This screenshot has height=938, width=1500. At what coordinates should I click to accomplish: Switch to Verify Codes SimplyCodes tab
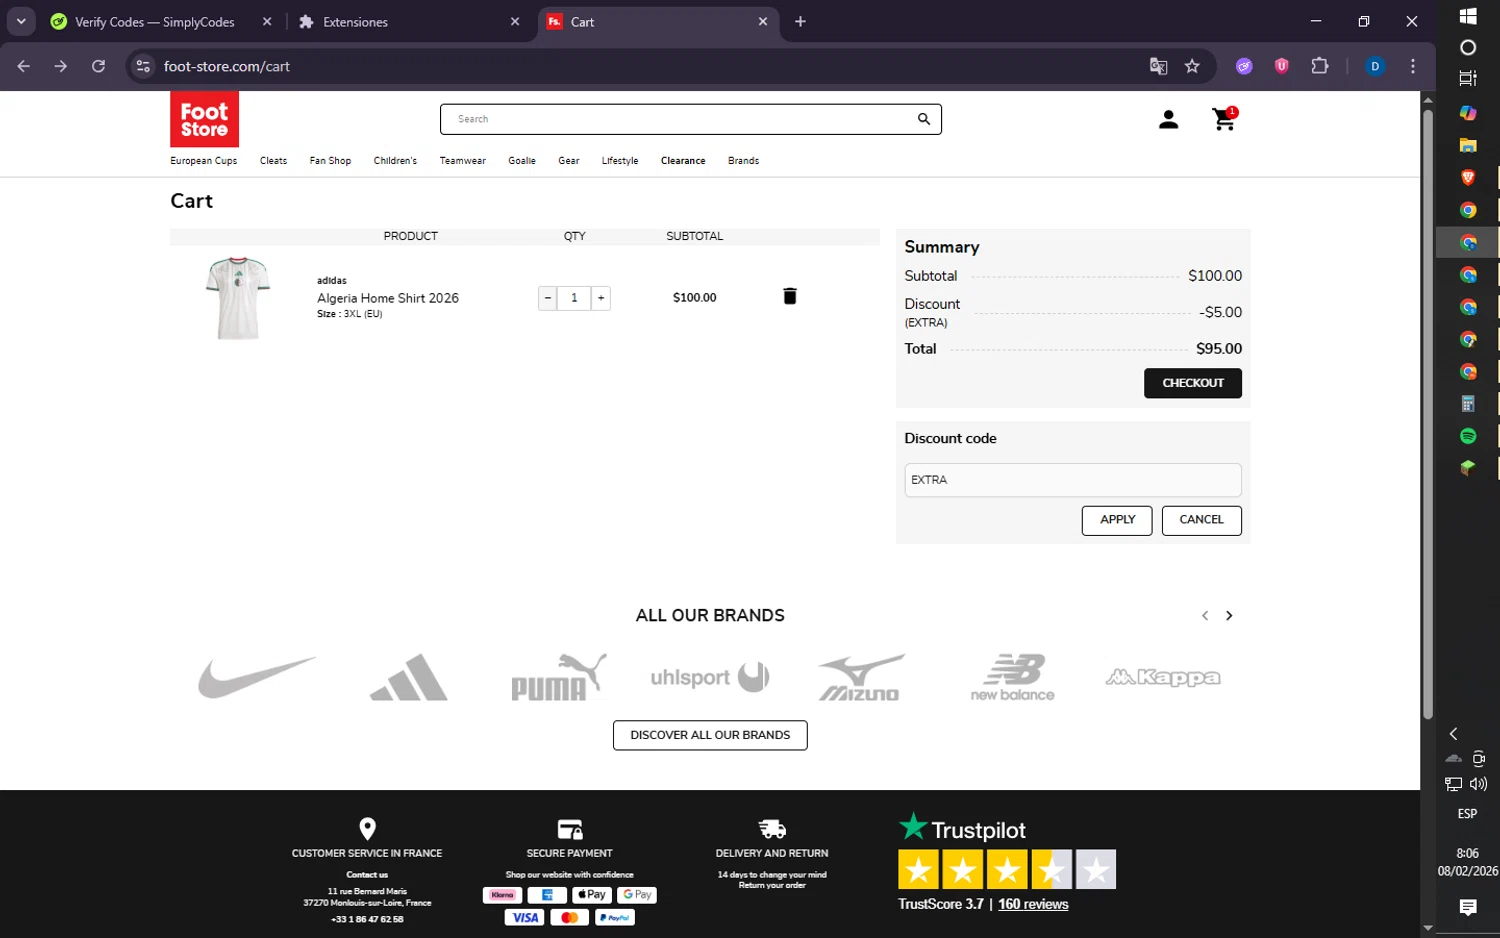pos(155,22)
